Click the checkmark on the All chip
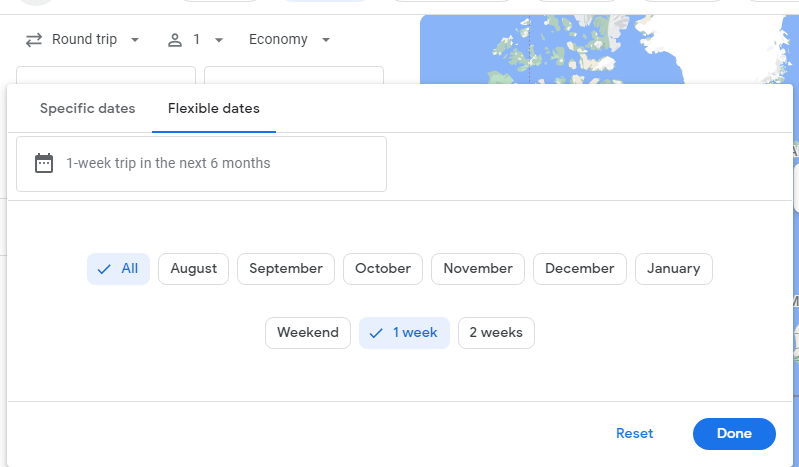The width and height of the screenshot is (799, 467). [x=104, y=269]
